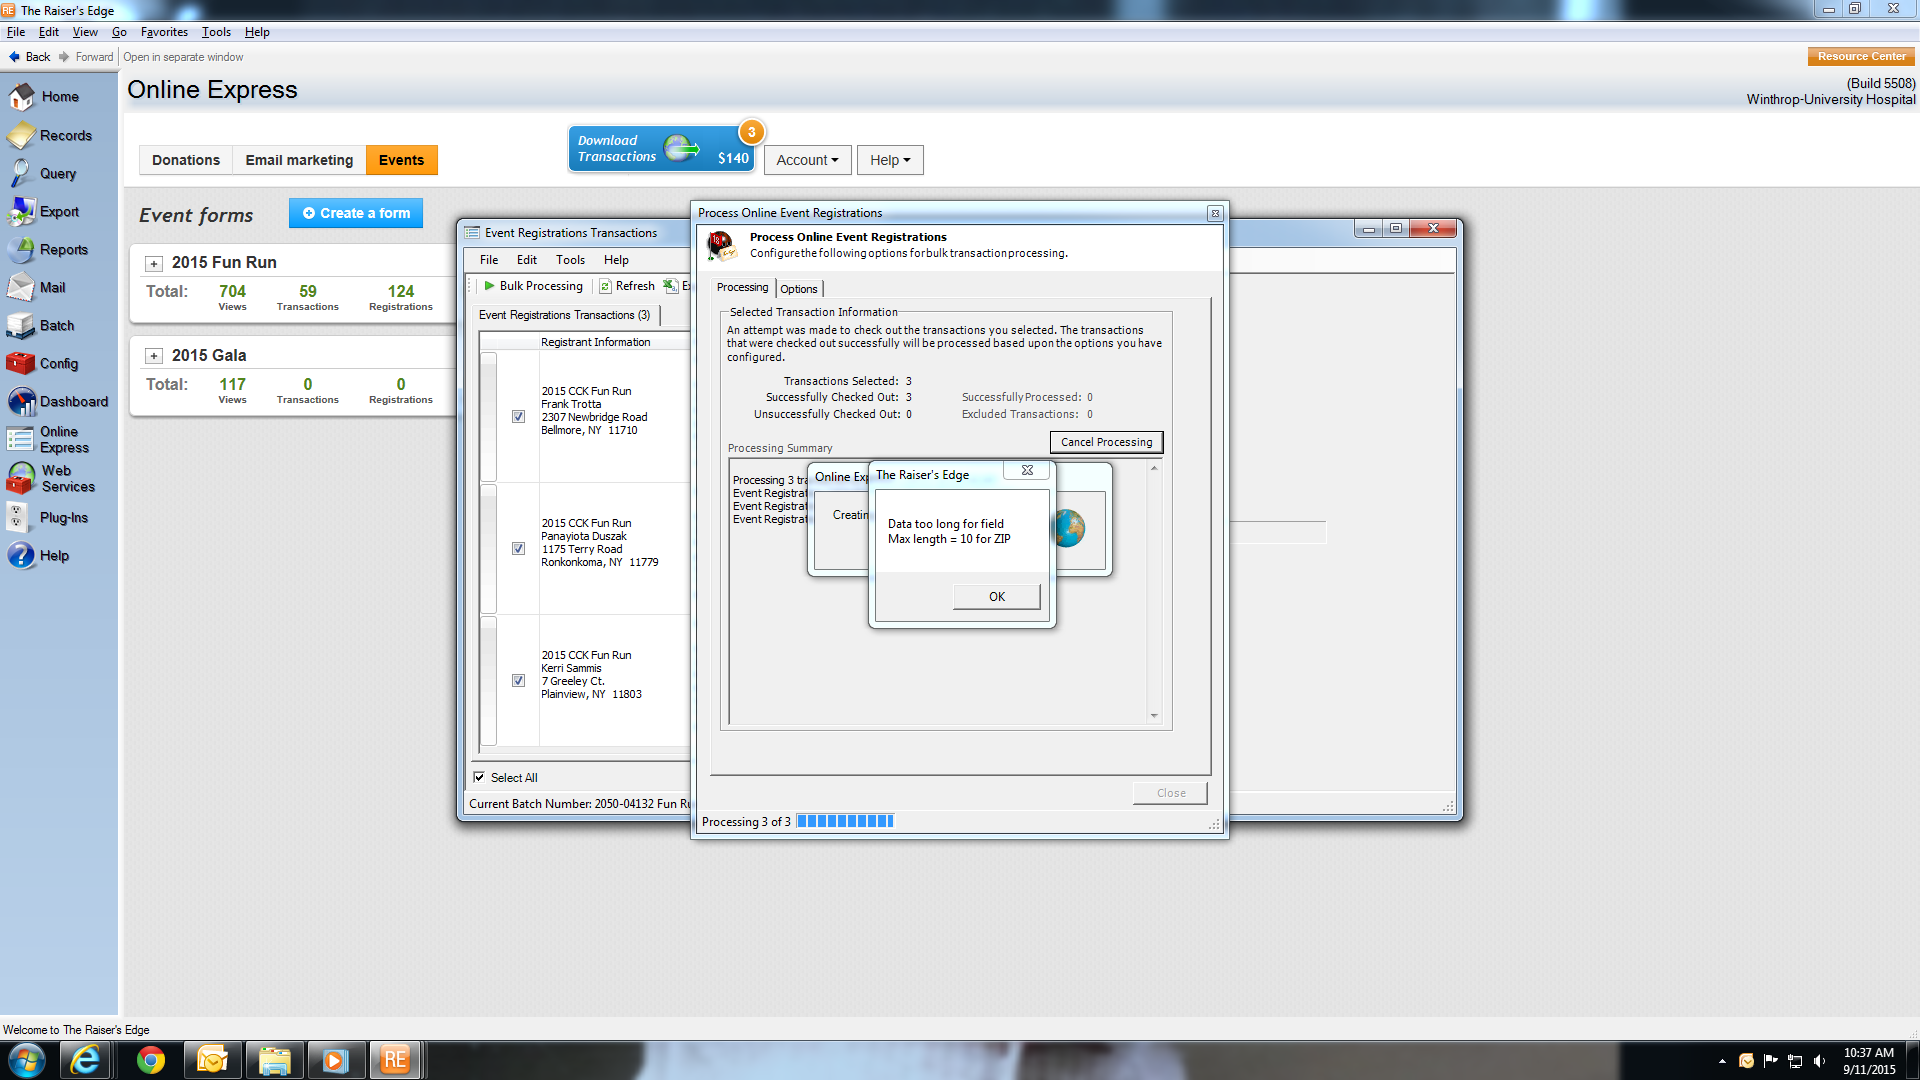The image size is (1920, 1080).
Task: Click the Processing Summary scrollbar up arrow
Action: (x=1154, y=468)
